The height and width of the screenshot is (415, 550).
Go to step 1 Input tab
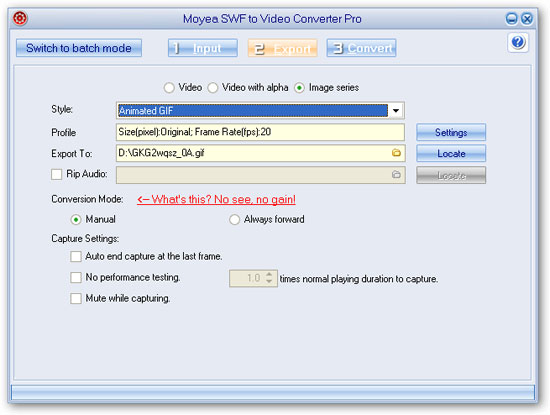pyautogui.click(x=203, y=48)
